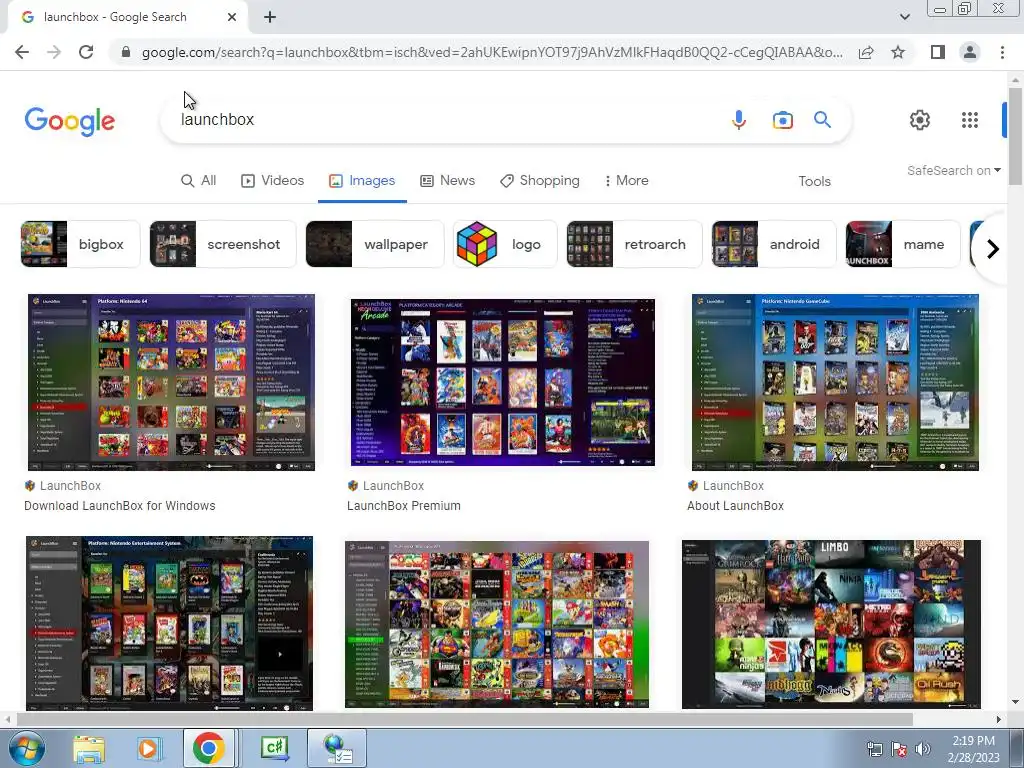The height and width of the screenshot is (768, 1024).
Task: Switch to the Videos tab
Action: (272, 181)
